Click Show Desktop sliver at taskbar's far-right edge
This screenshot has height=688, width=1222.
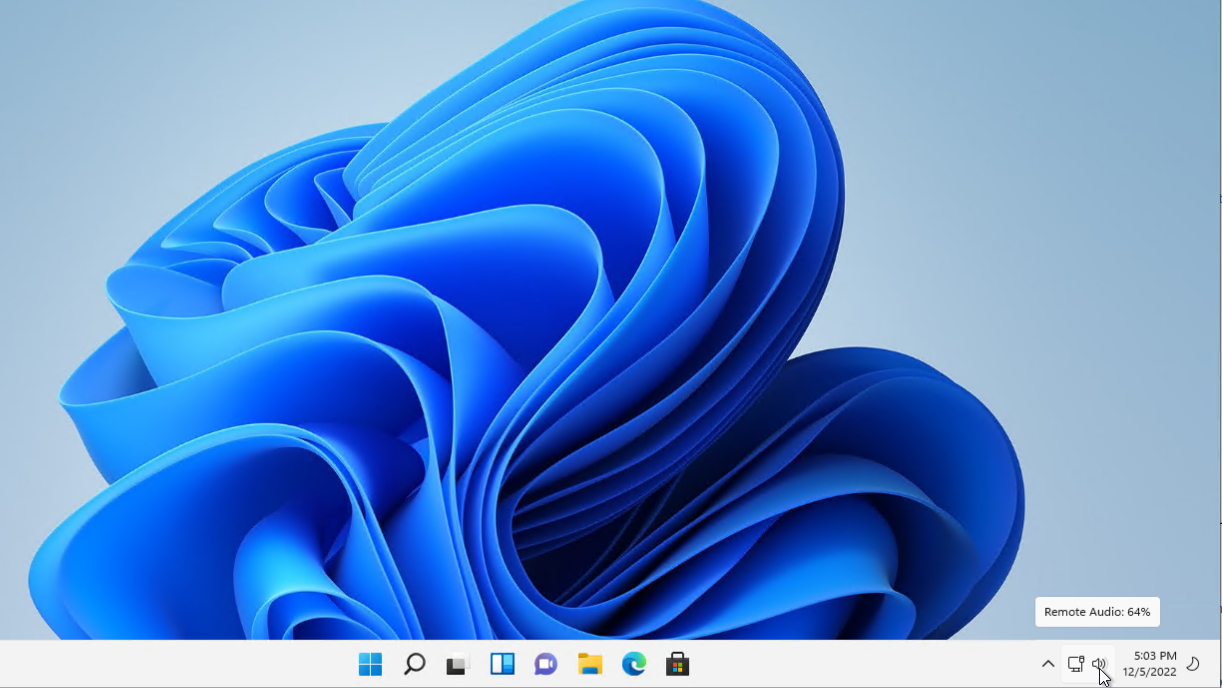[x=1218, y=664]
